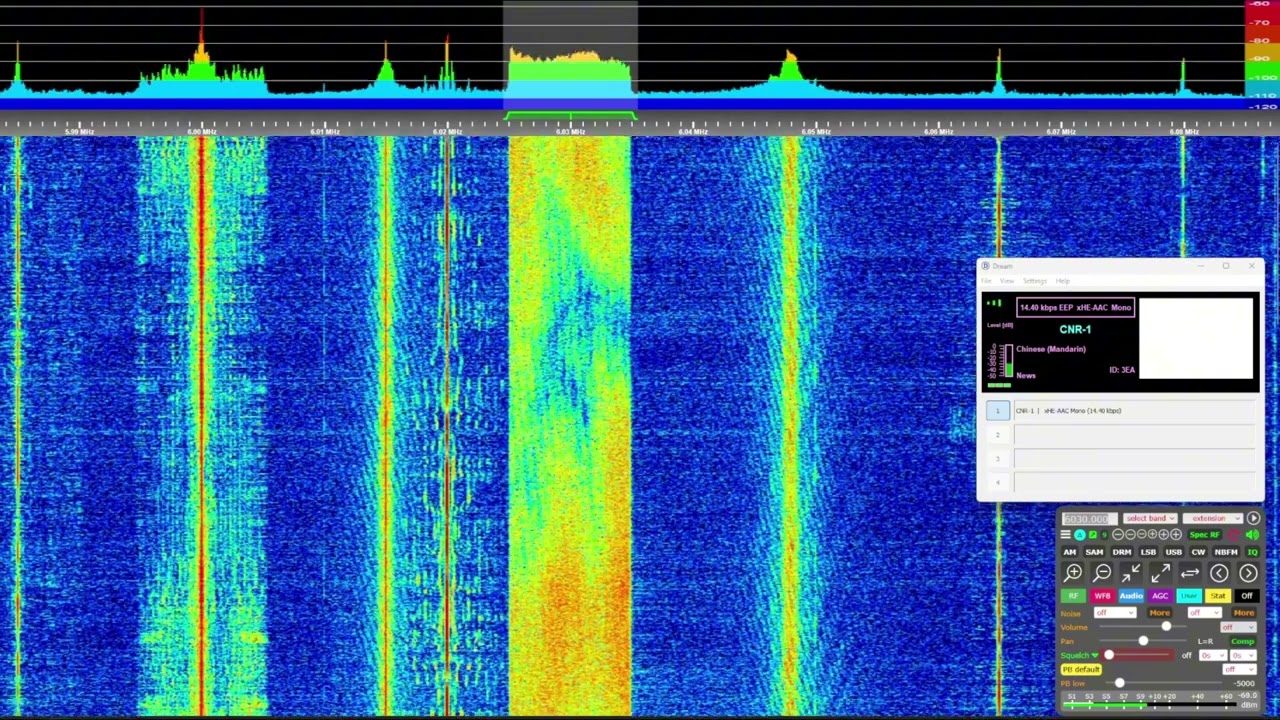Select LSB demodulation mode
Viewport: 1280px width, 720px height.
(x=1148, y=552)
